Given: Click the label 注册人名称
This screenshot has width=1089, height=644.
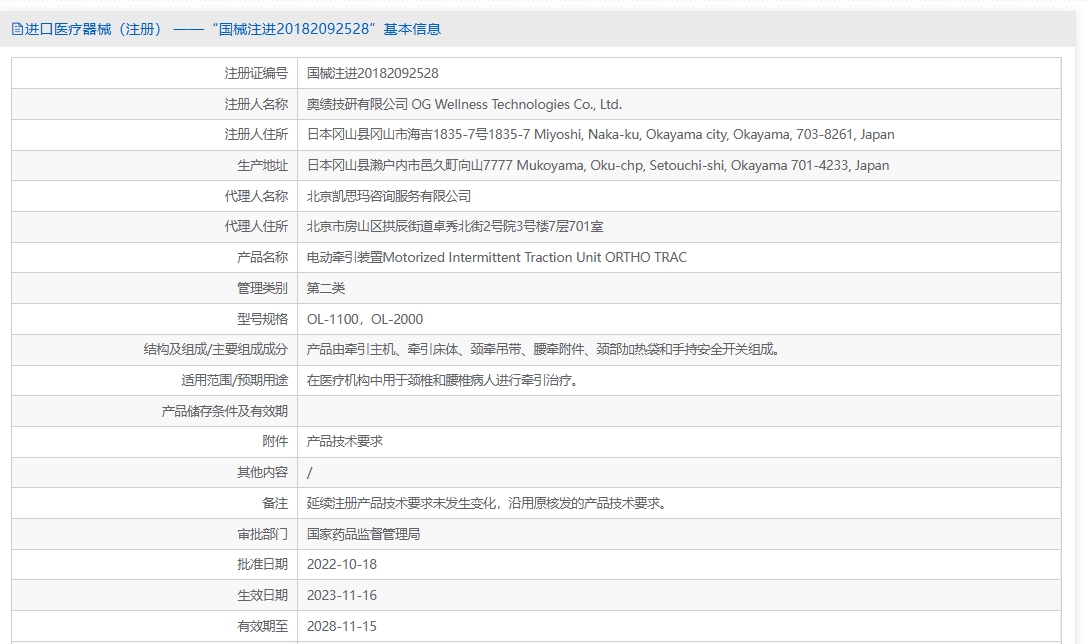Looking at the screenshot, I should [256, 104].
